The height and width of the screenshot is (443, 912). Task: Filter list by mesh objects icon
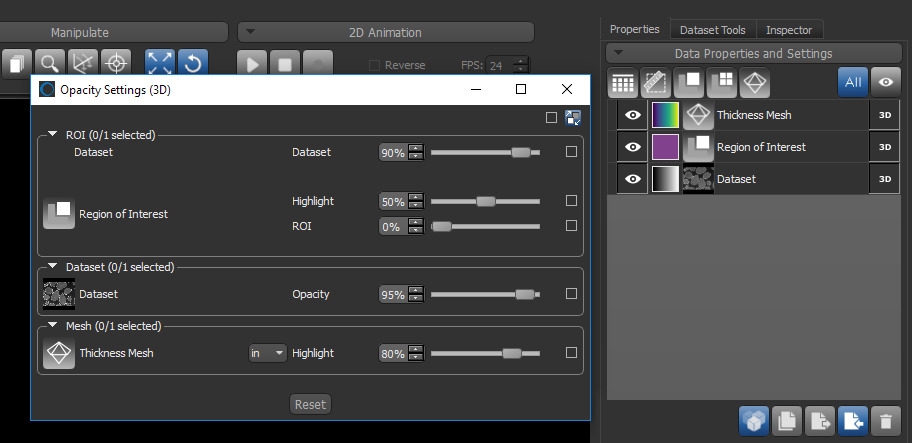(x=755, y=83)
